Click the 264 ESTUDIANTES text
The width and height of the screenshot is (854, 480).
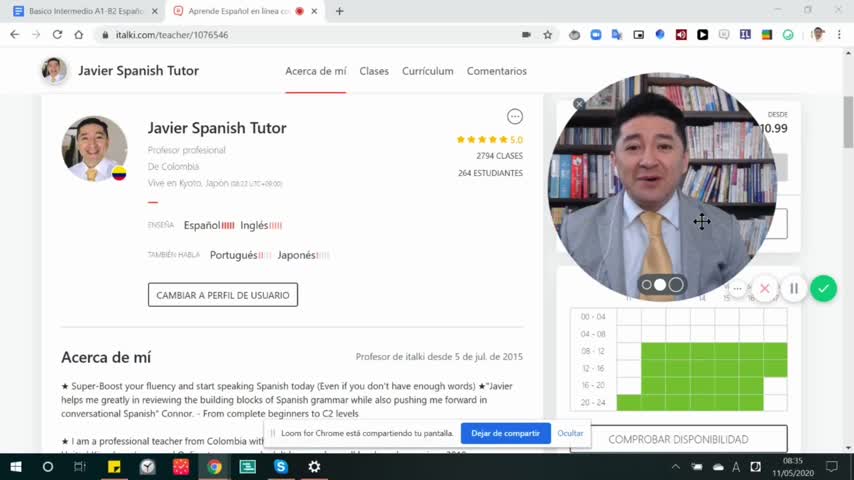(490, 173)
